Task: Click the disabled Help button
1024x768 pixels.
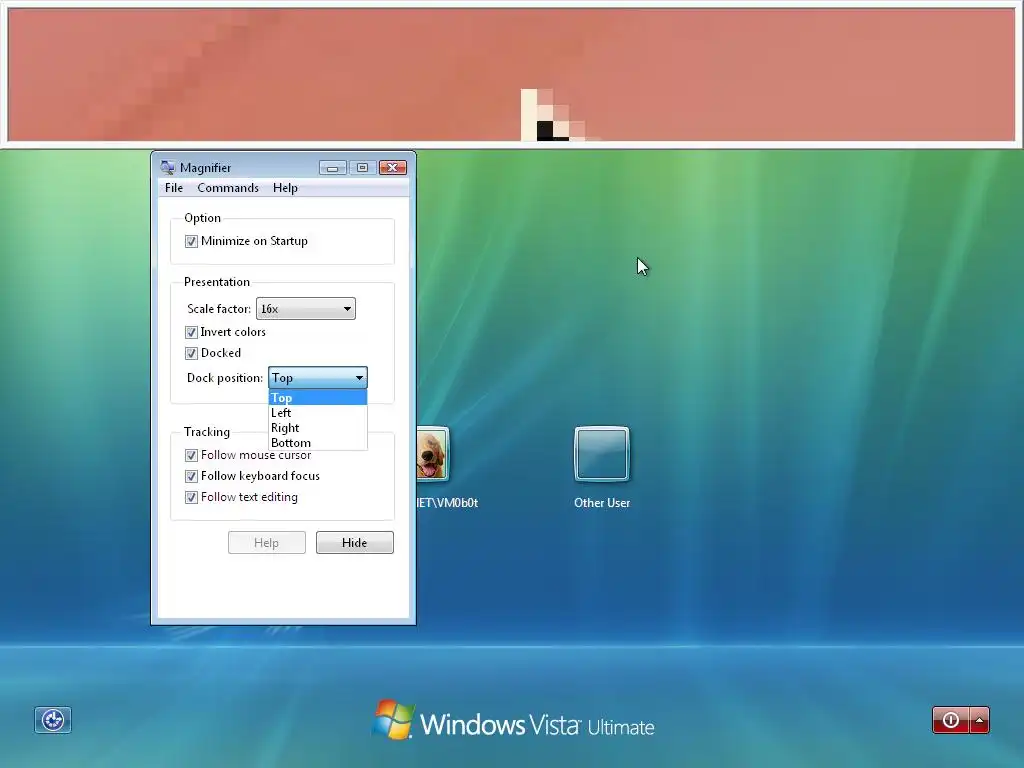Action: point(266,543)
